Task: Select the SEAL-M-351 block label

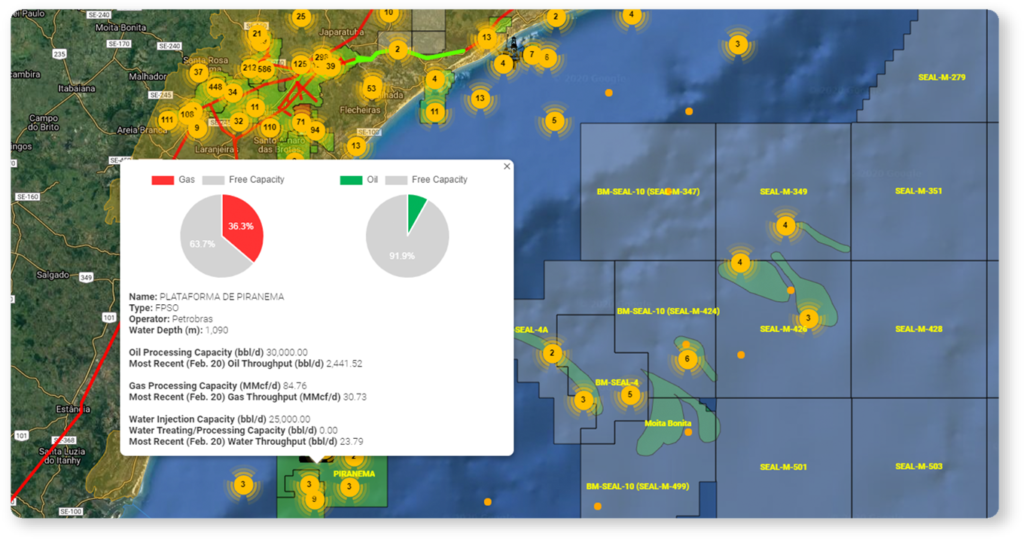Action: (x=918, y=191)
